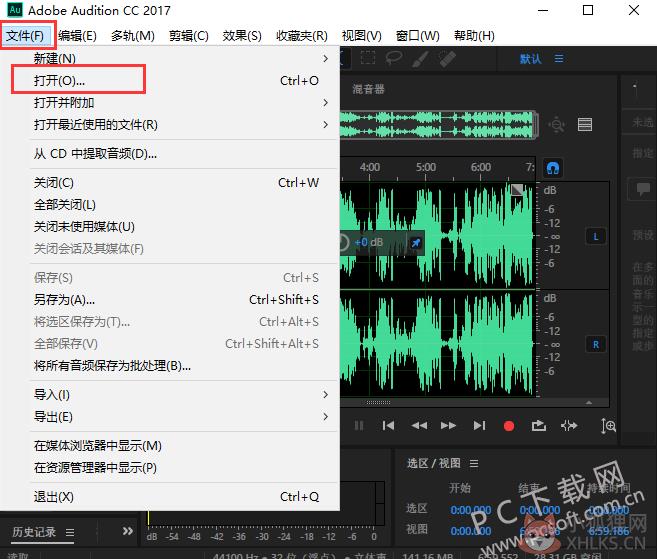Edit the 选区 start time field
Image resolution: width=657 pixels, height=559 pixels.
coord(471,510)
